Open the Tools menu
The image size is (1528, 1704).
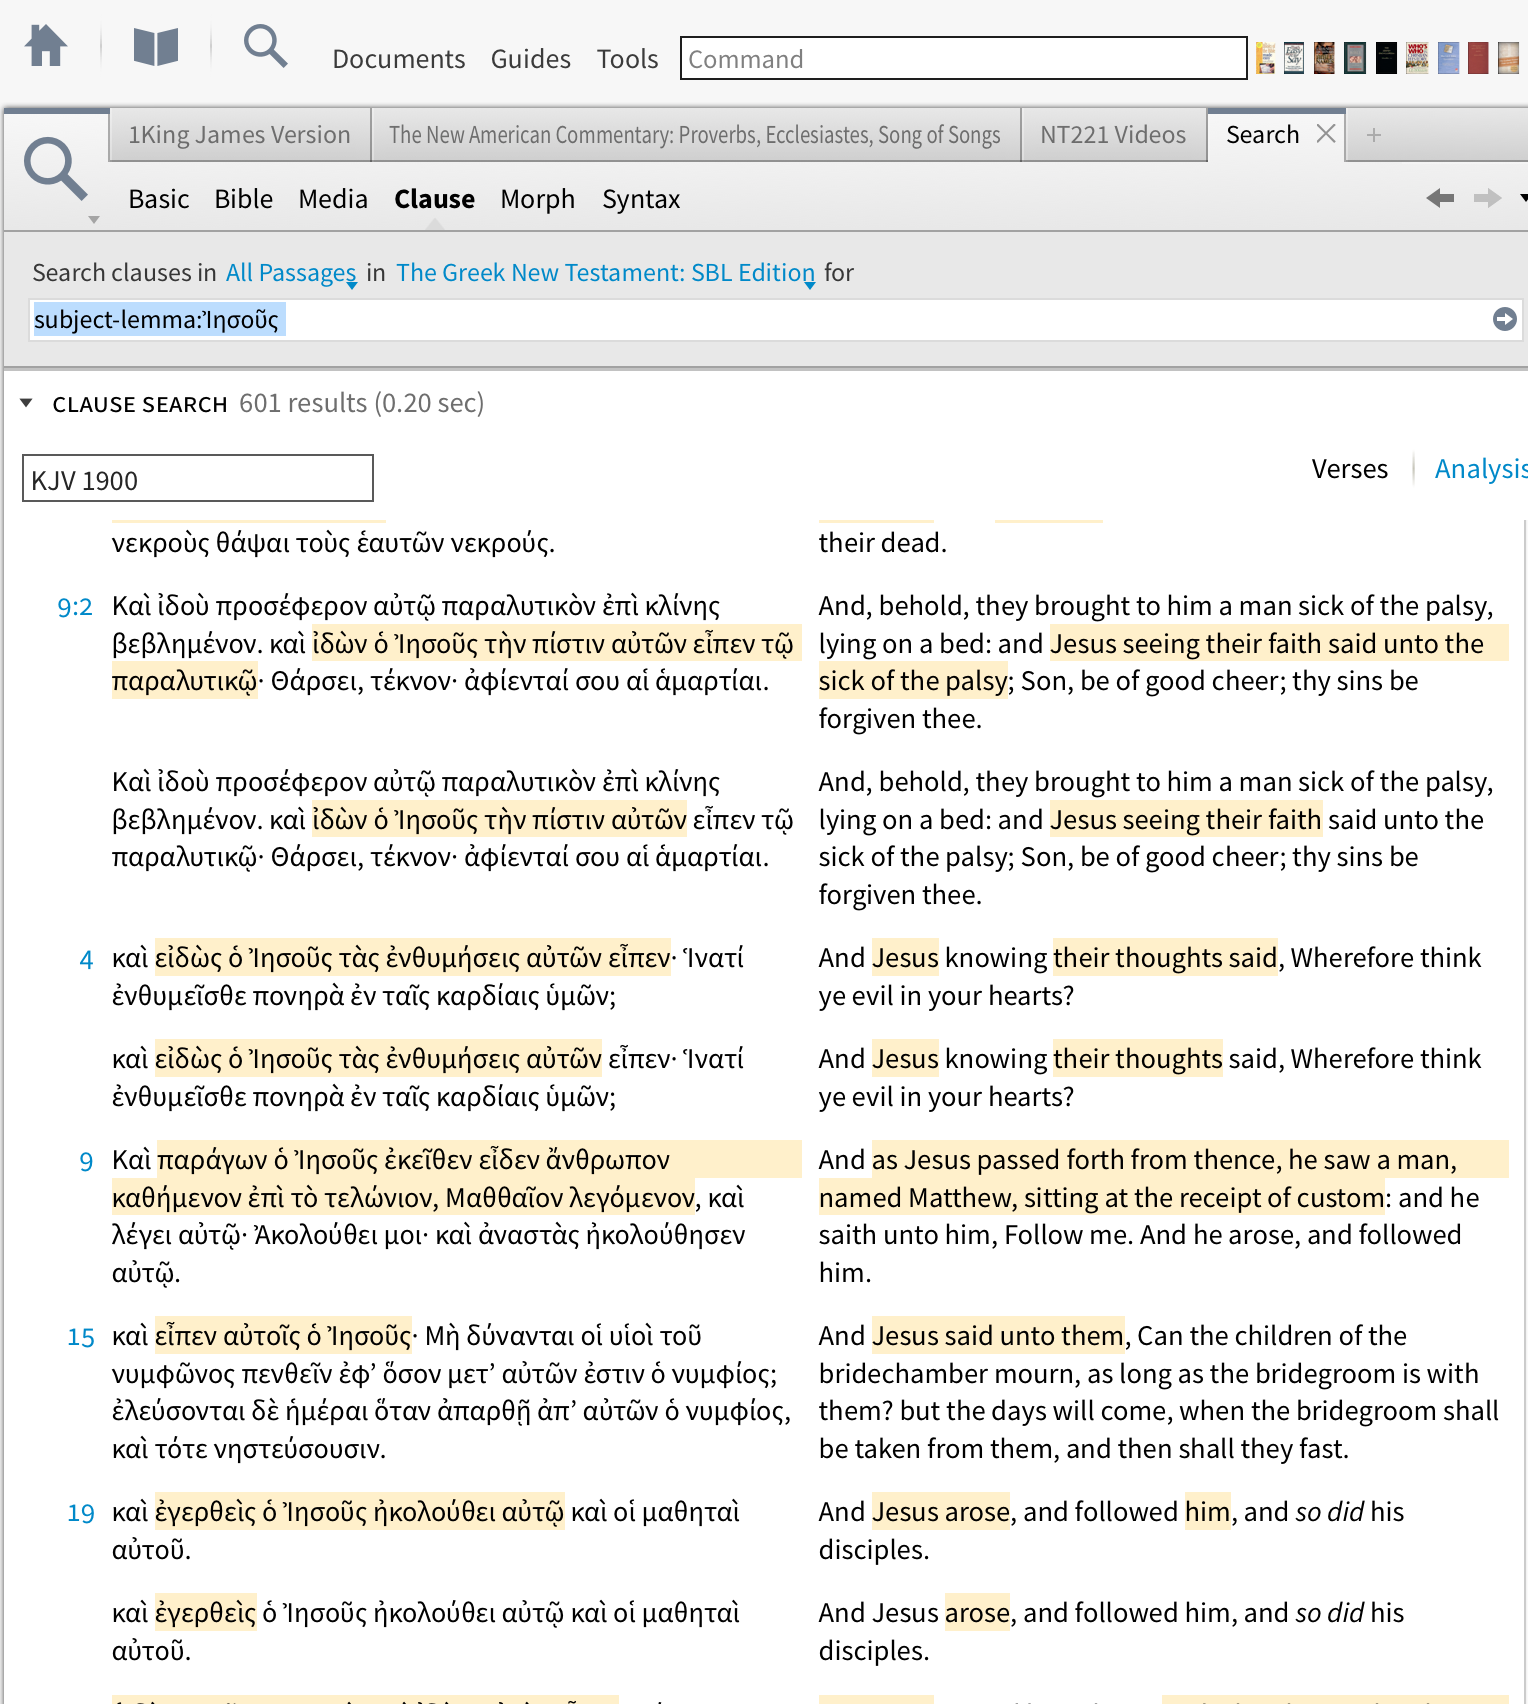click(627, 59)
